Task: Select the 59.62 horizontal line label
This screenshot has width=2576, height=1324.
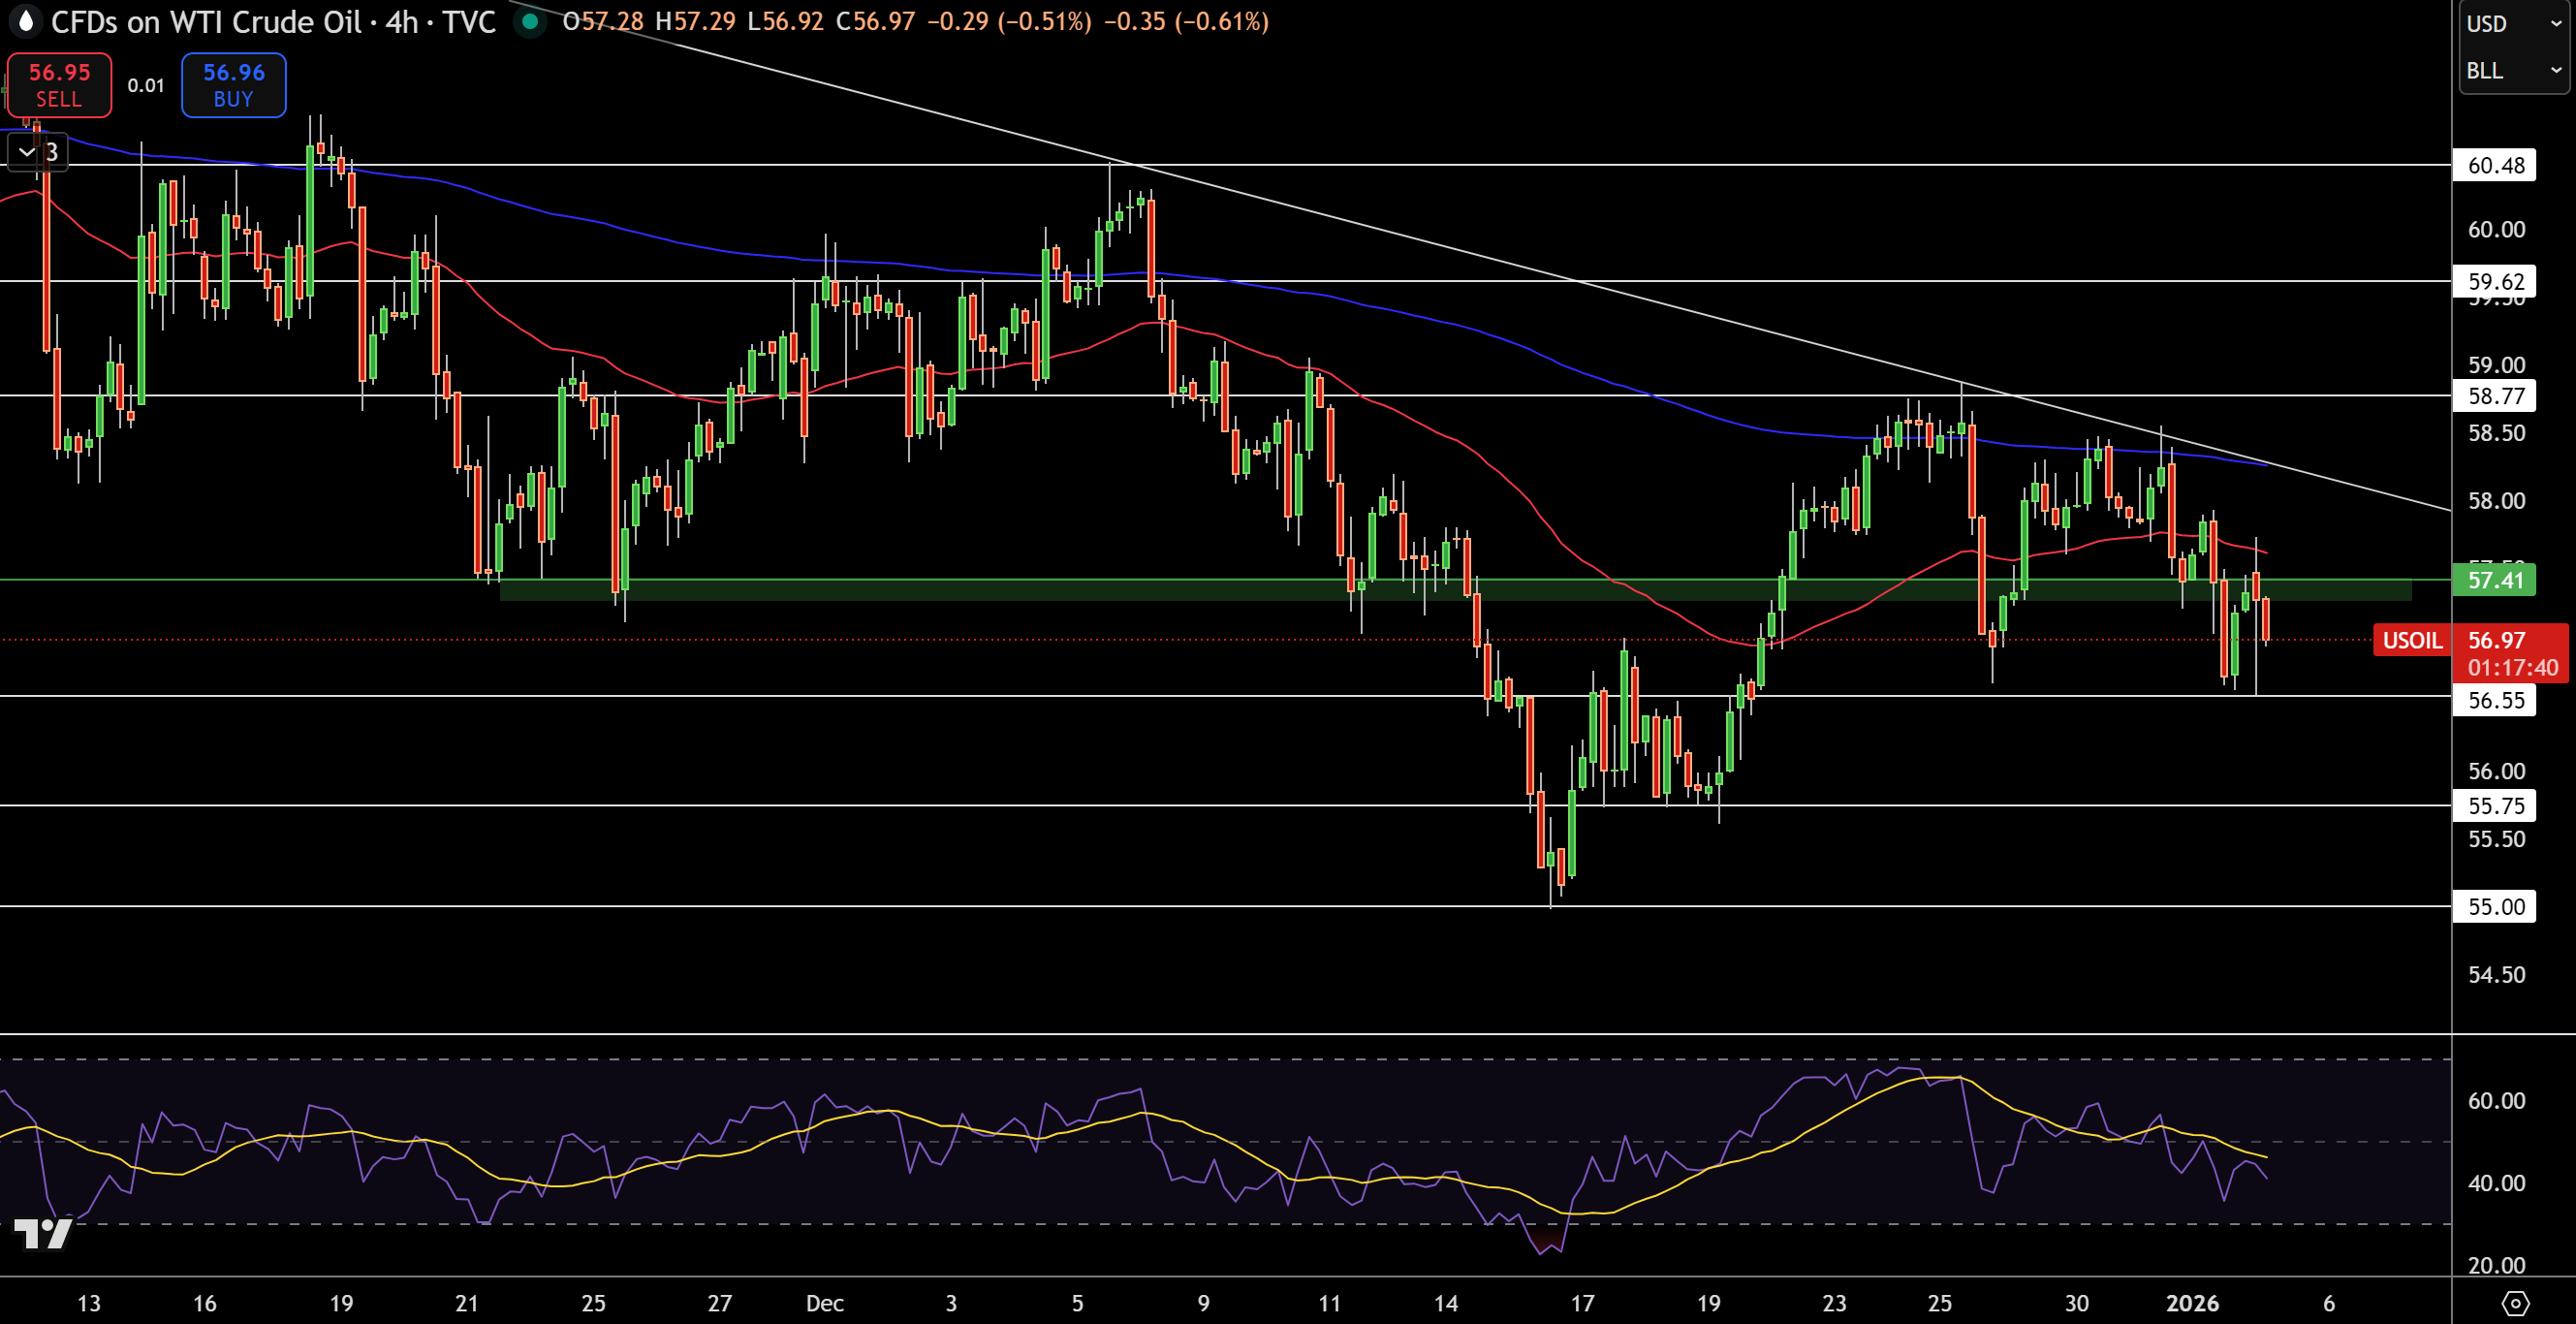Action: (2495, 281)
